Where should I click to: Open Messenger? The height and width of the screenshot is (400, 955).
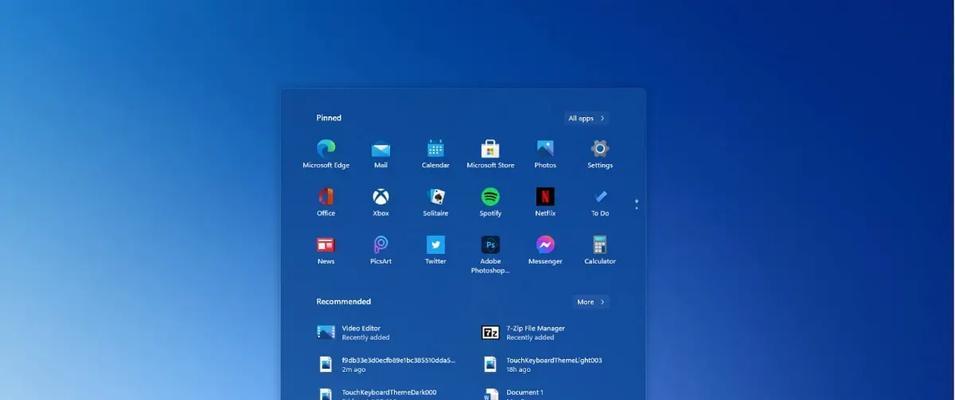(545, 250)
